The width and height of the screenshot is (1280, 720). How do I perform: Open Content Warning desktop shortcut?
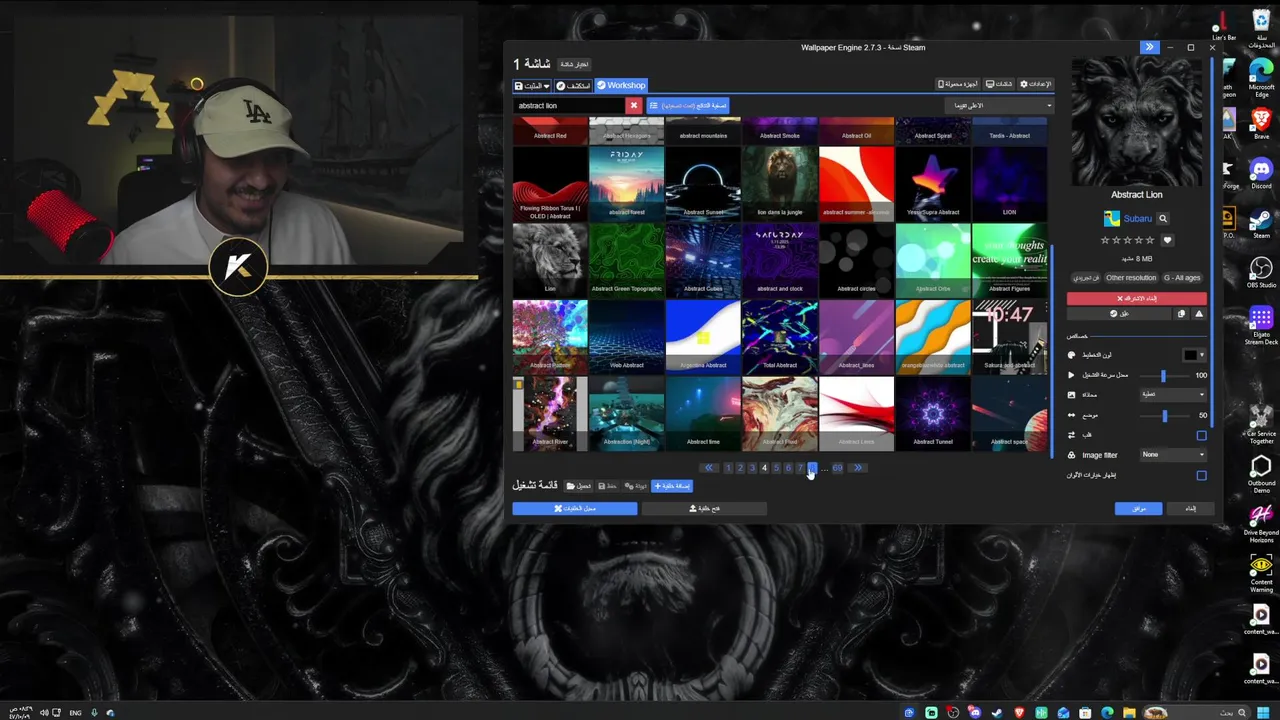(x=1261, y=573)
